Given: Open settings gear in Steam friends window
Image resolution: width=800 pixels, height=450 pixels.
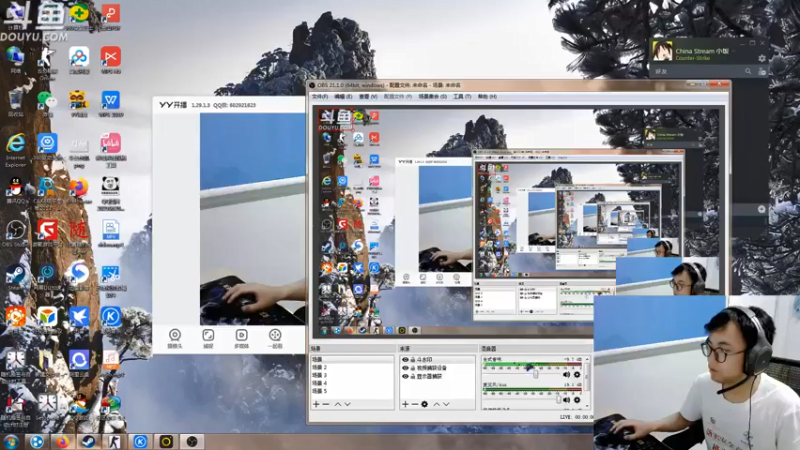Looking at the screenshot, I should click(x=762, y=58).
